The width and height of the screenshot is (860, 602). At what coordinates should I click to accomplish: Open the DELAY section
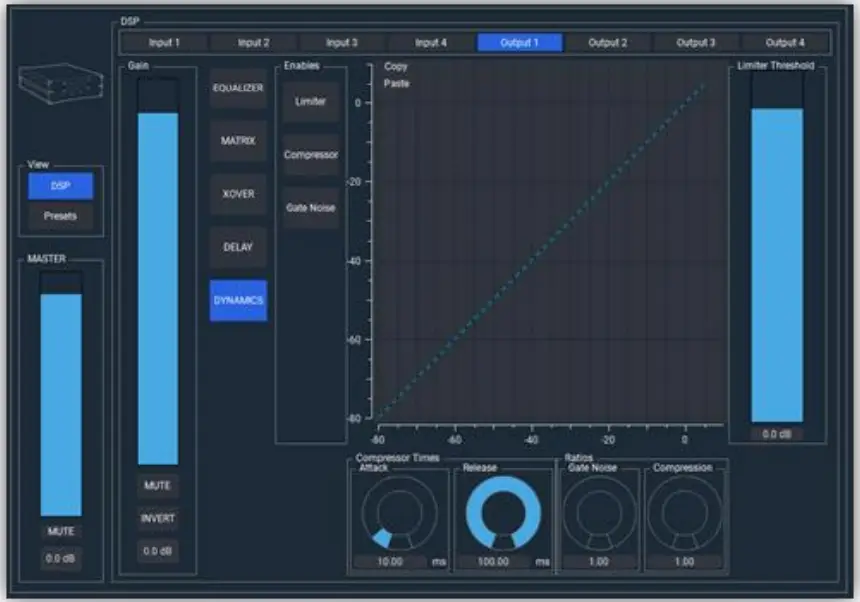(x=237, y=247)
